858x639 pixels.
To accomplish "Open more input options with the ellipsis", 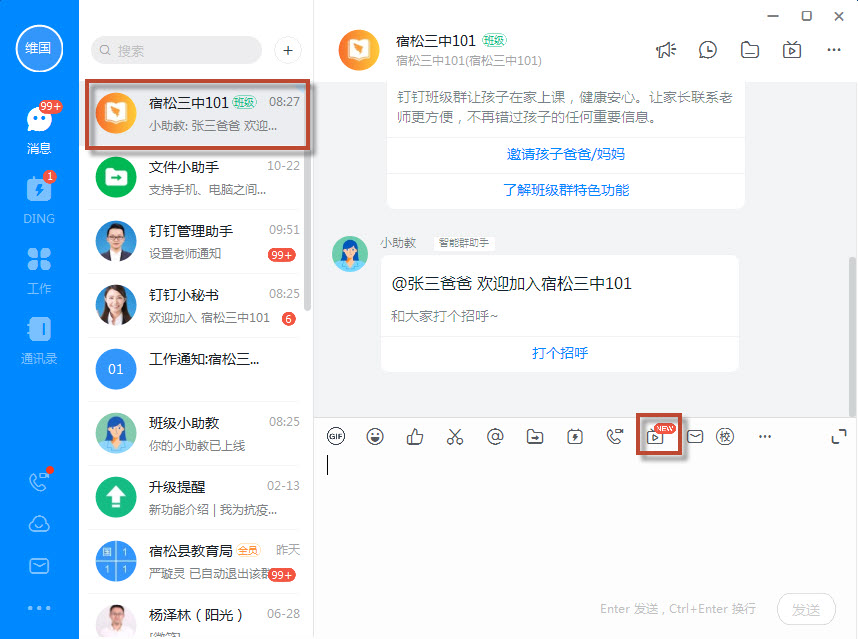I will [x=765, y=437].
